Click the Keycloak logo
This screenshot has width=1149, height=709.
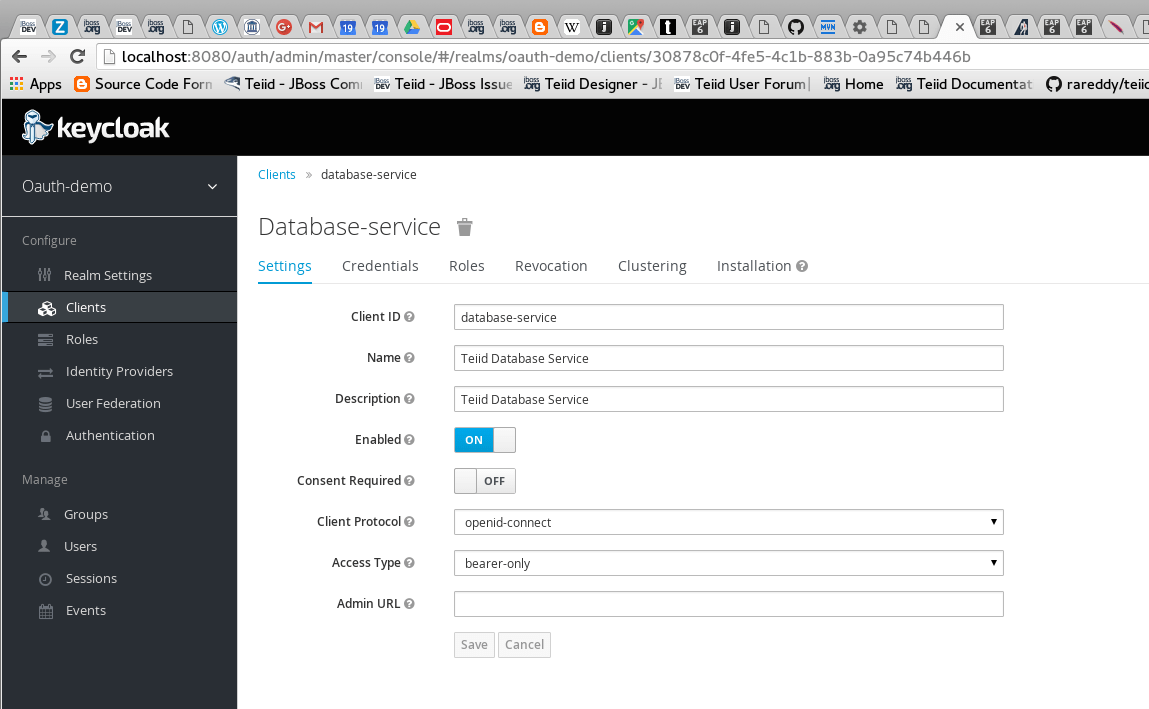[95, 127]
